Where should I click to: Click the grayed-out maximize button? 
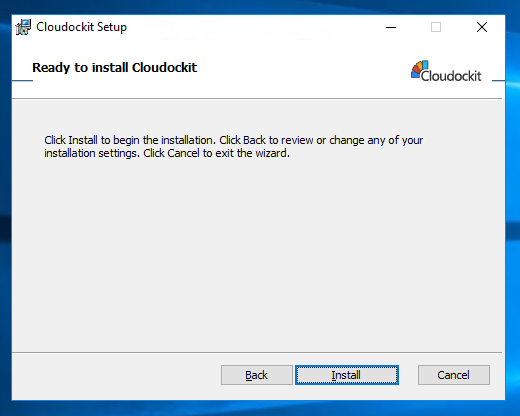(x=436, y=27)
